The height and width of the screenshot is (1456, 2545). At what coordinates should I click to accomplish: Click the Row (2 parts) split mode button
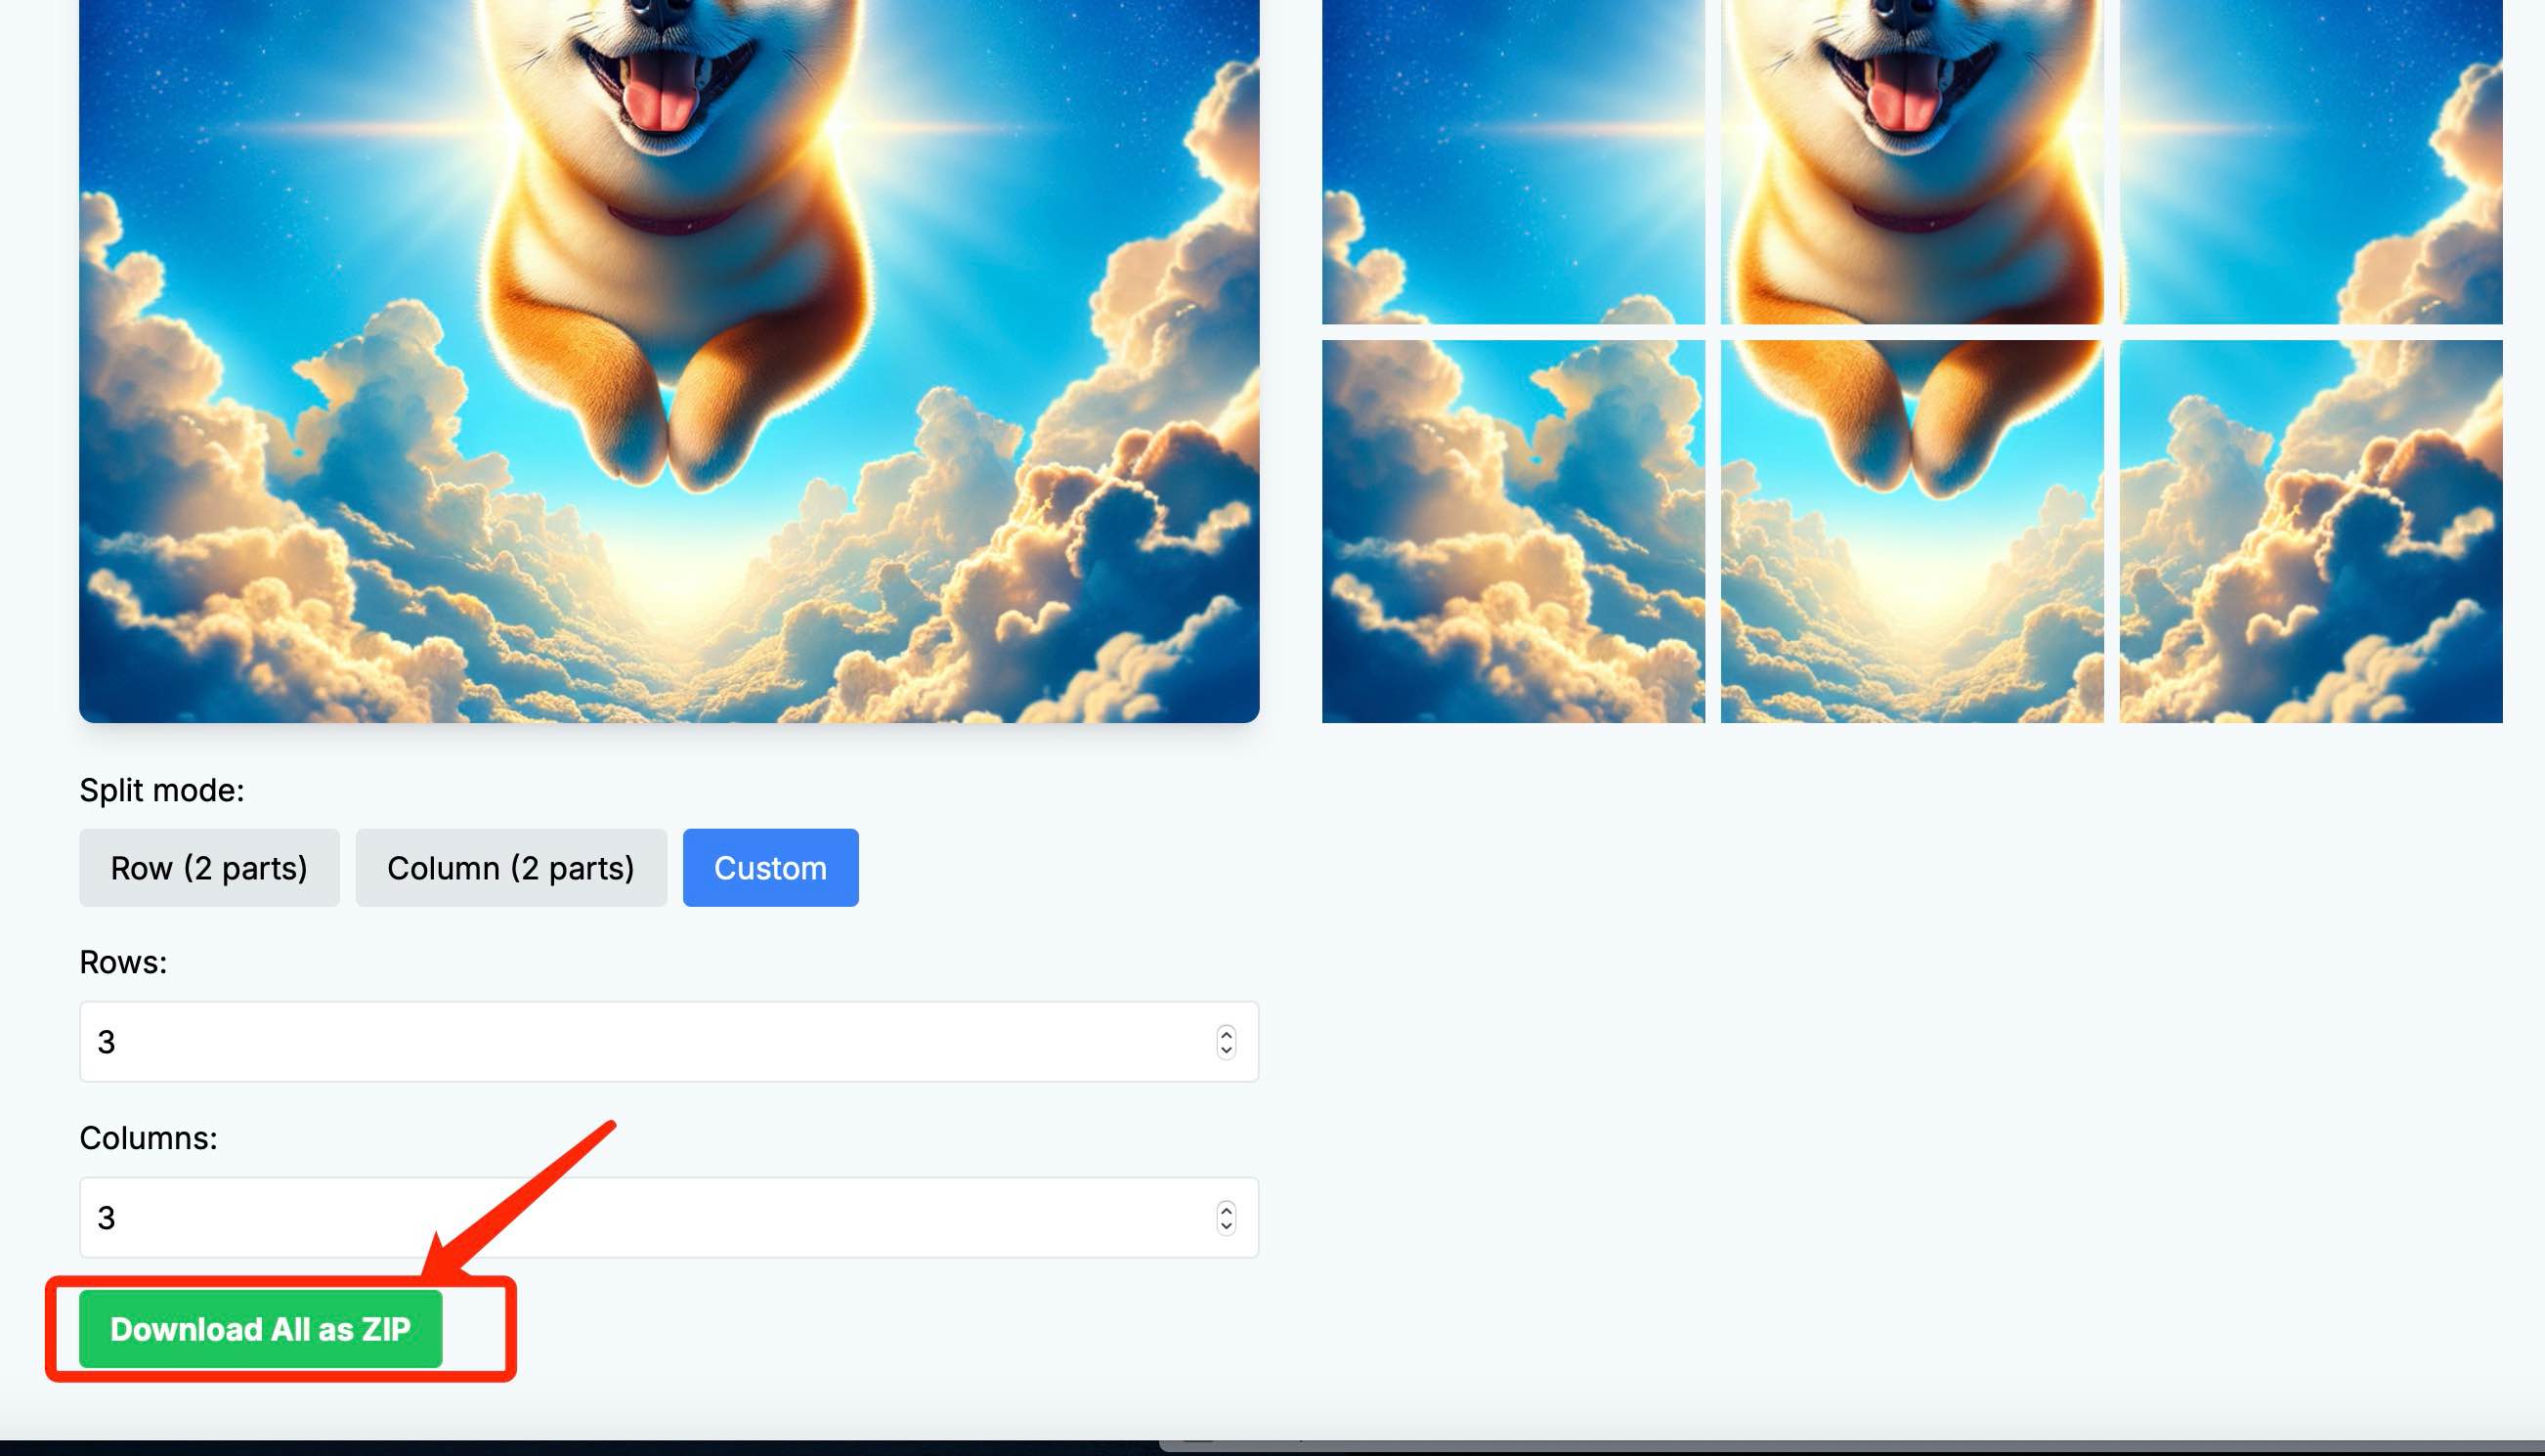click(208, 867)
